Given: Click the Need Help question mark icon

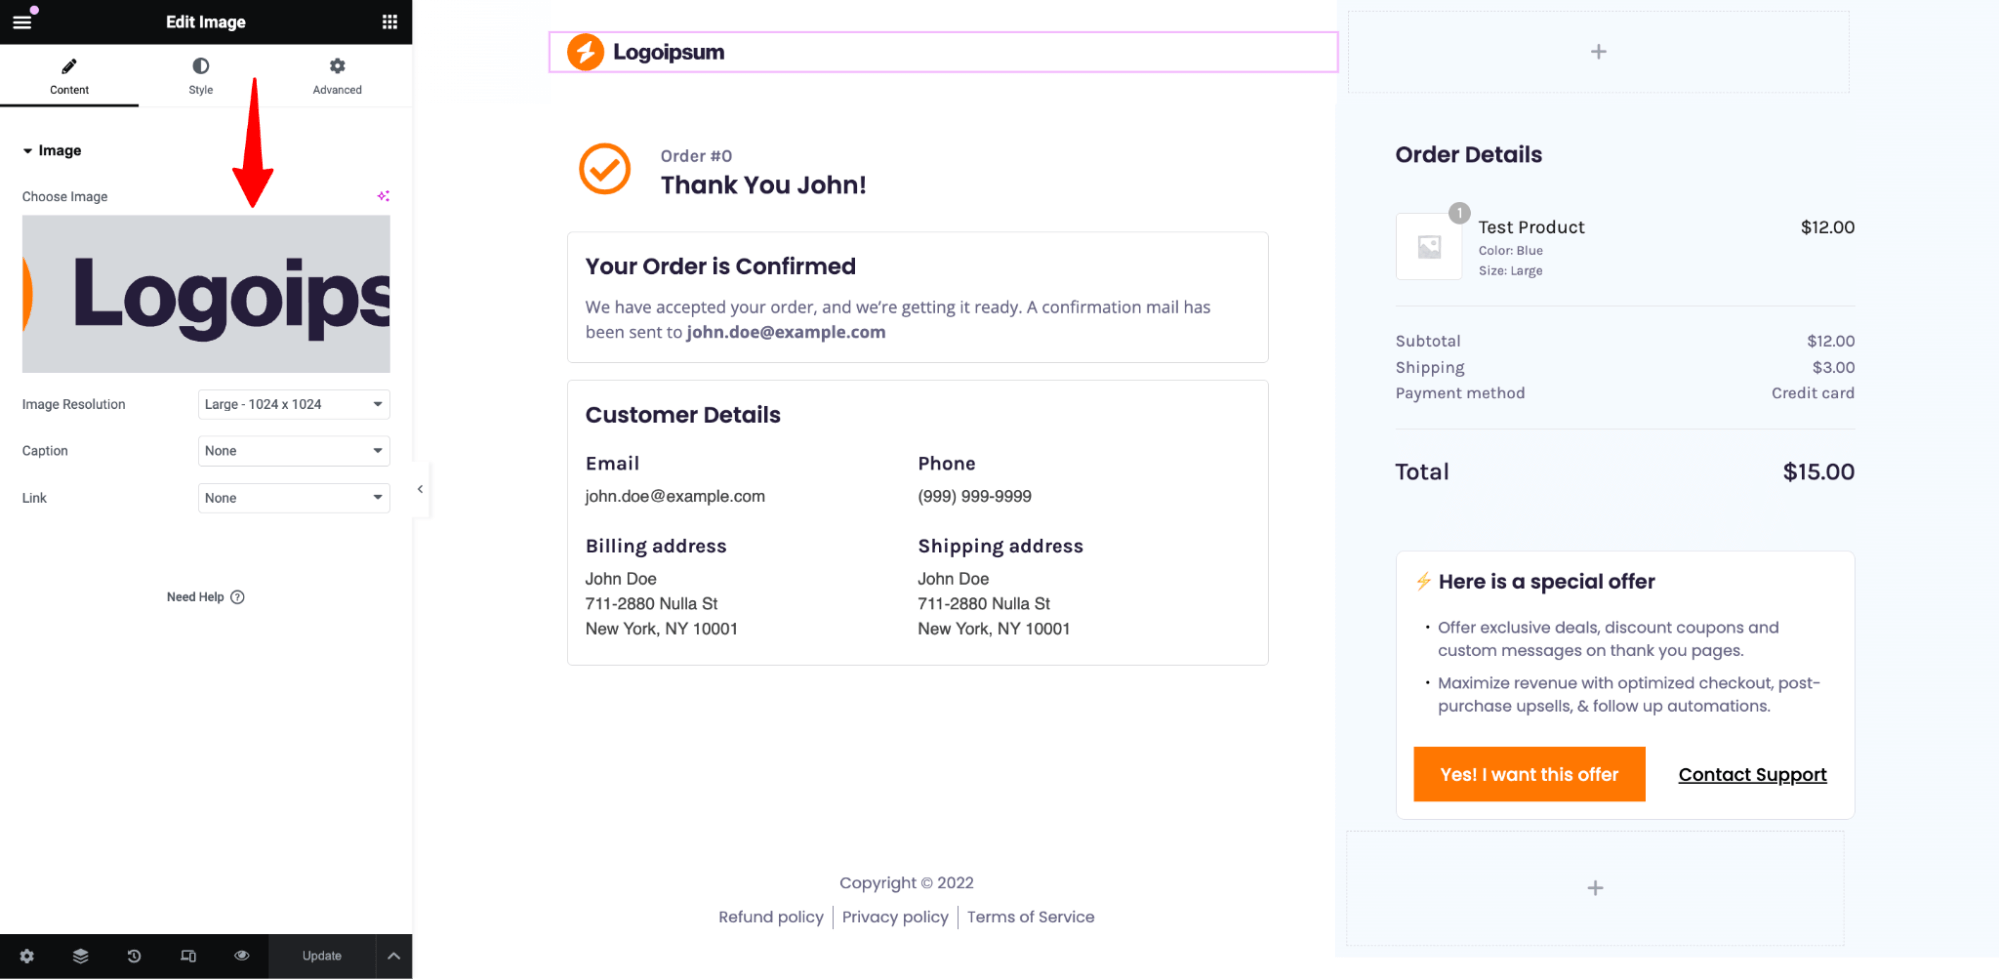Looking at the screenshot, I should click(238, 597).
